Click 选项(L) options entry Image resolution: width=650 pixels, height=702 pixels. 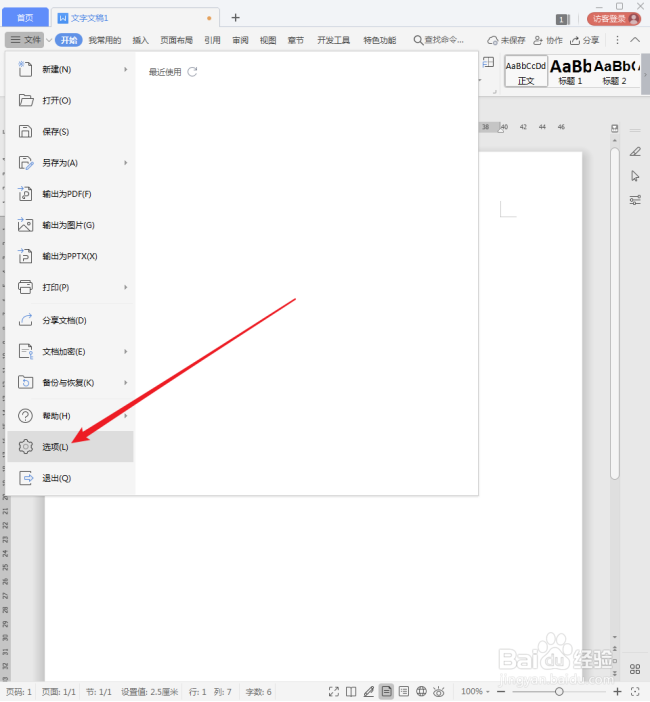70,447
